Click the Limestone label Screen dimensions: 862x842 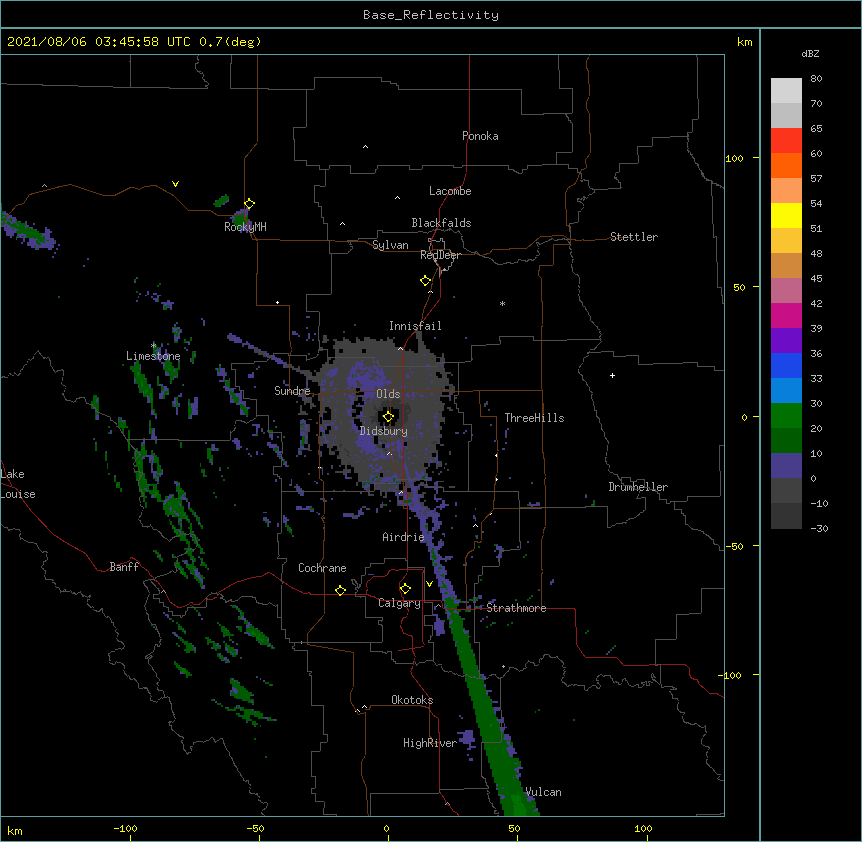[153, 356]
